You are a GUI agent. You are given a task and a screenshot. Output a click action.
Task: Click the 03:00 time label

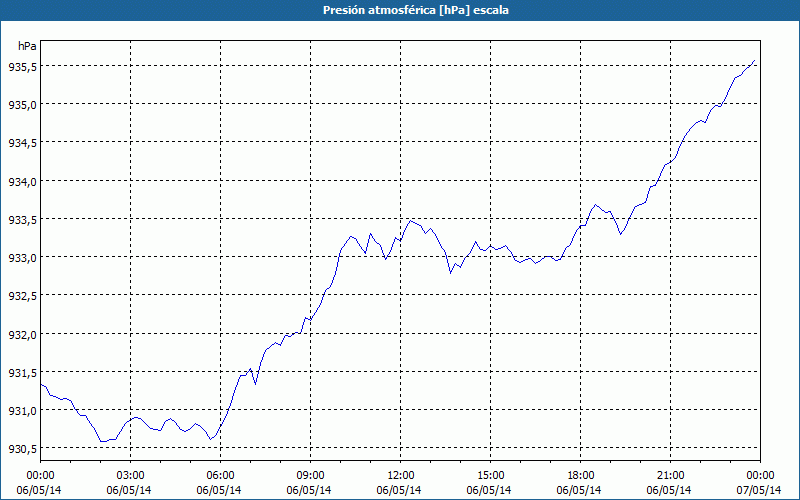tap(131, 476)
